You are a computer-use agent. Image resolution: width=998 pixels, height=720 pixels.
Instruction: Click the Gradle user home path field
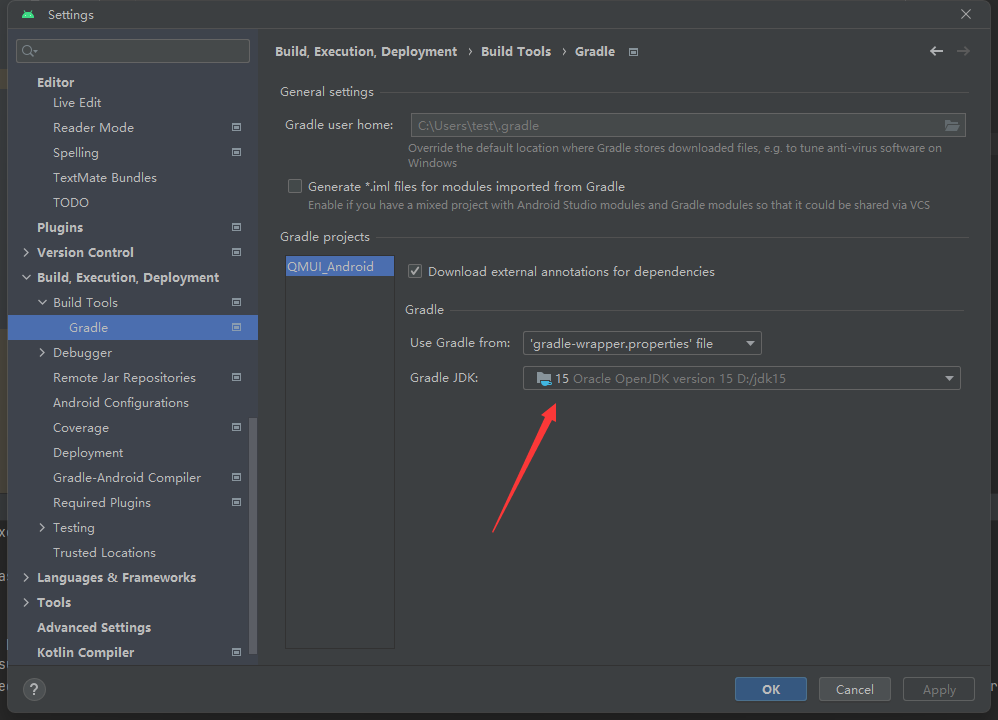click(688, 125)
